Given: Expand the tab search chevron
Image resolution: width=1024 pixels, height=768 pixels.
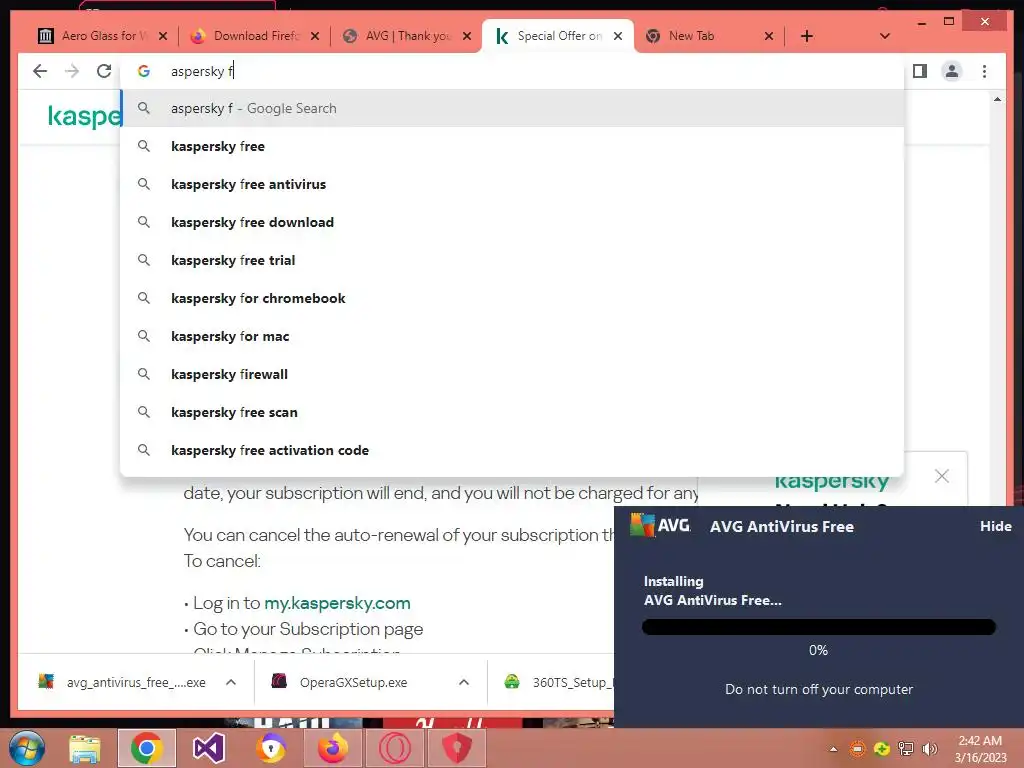Looking at the screenshot, I should point(885,36).
